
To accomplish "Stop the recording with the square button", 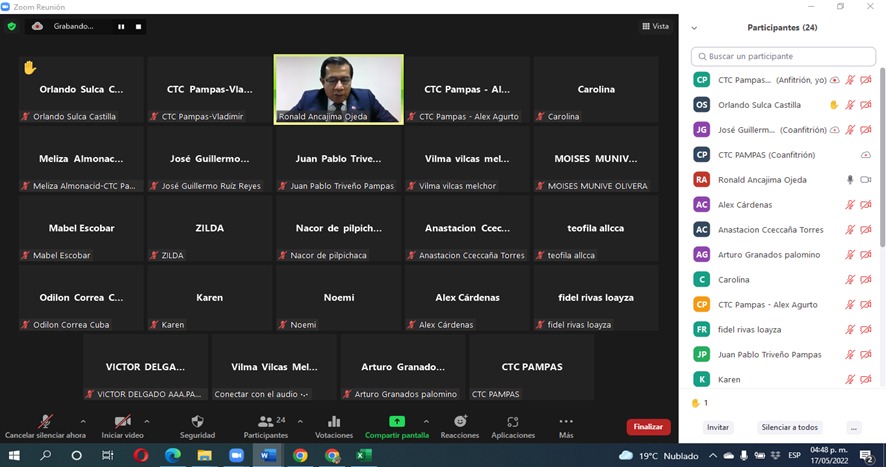I will click(x=138, y=27).
